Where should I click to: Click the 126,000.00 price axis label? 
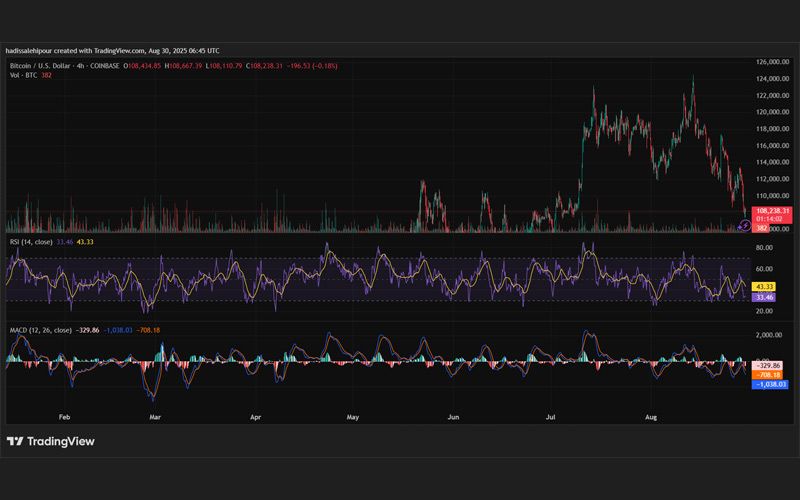(x=772, y=62)
